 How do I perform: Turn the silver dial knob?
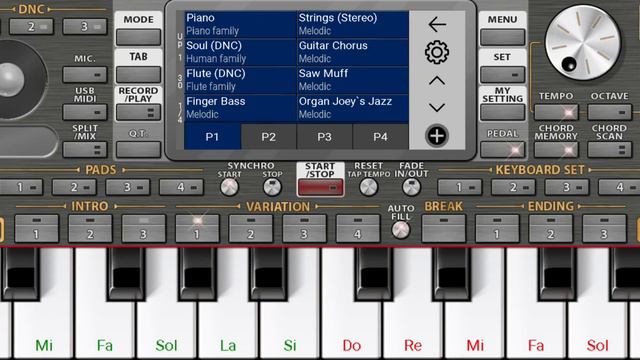[x=582, y=42]
